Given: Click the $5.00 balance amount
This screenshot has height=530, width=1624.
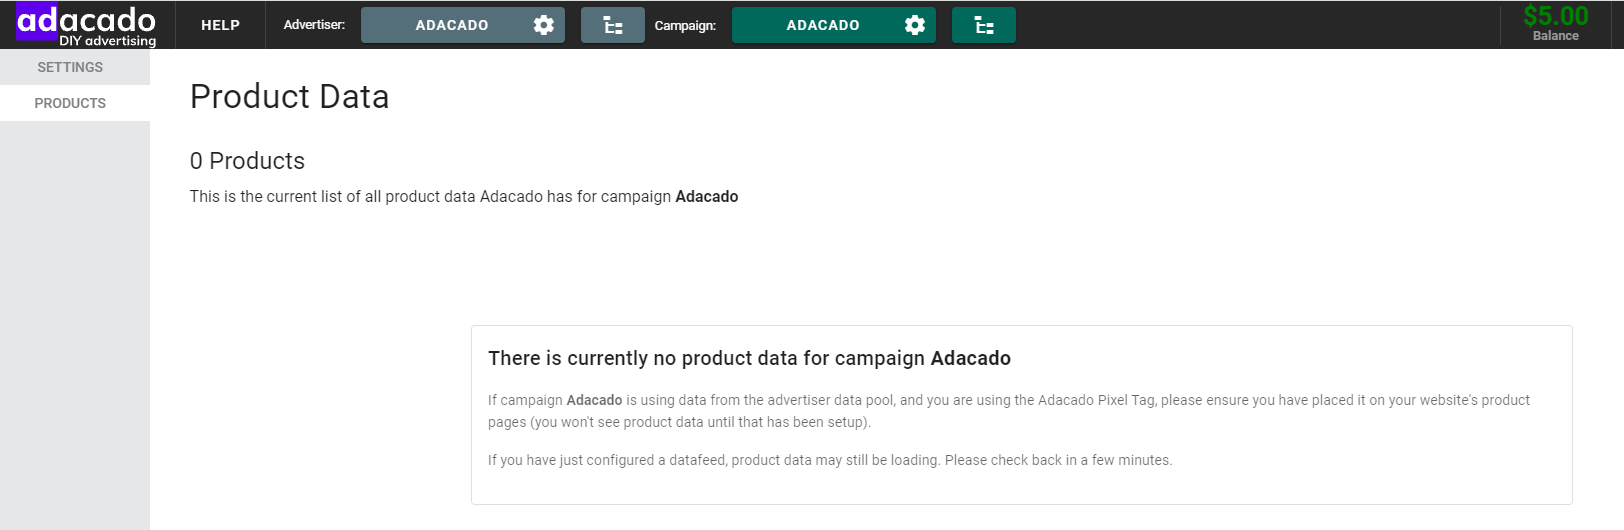Looking at the screenshot, I should [1555, 16].
